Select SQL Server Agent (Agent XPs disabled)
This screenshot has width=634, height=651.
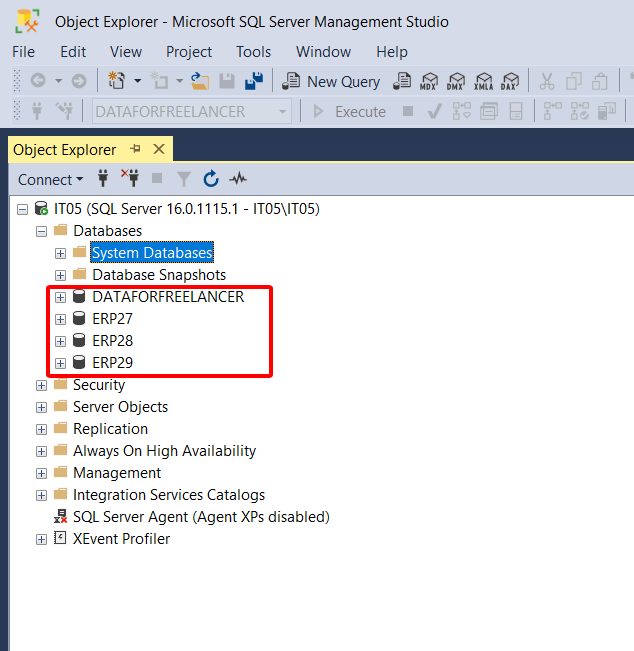click(201, 517)
